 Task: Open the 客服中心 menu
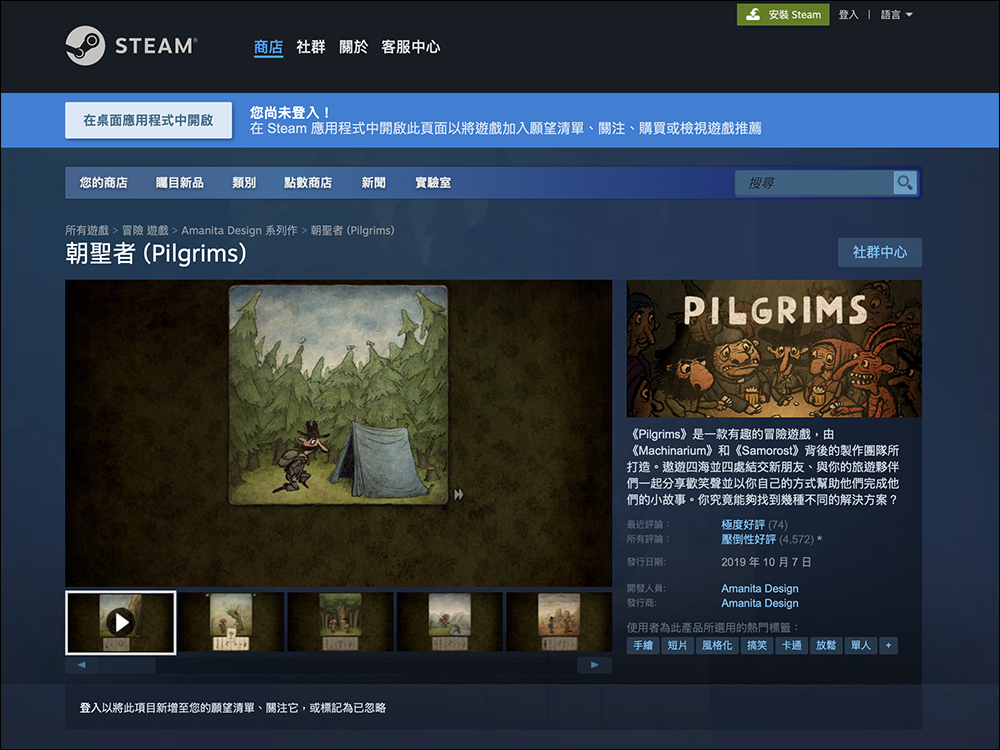pyautogui.click(x=411, y=47)
